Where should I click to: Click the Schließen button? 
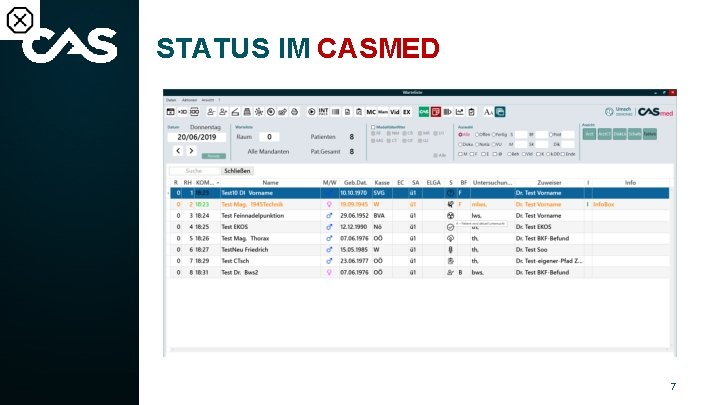237,171
